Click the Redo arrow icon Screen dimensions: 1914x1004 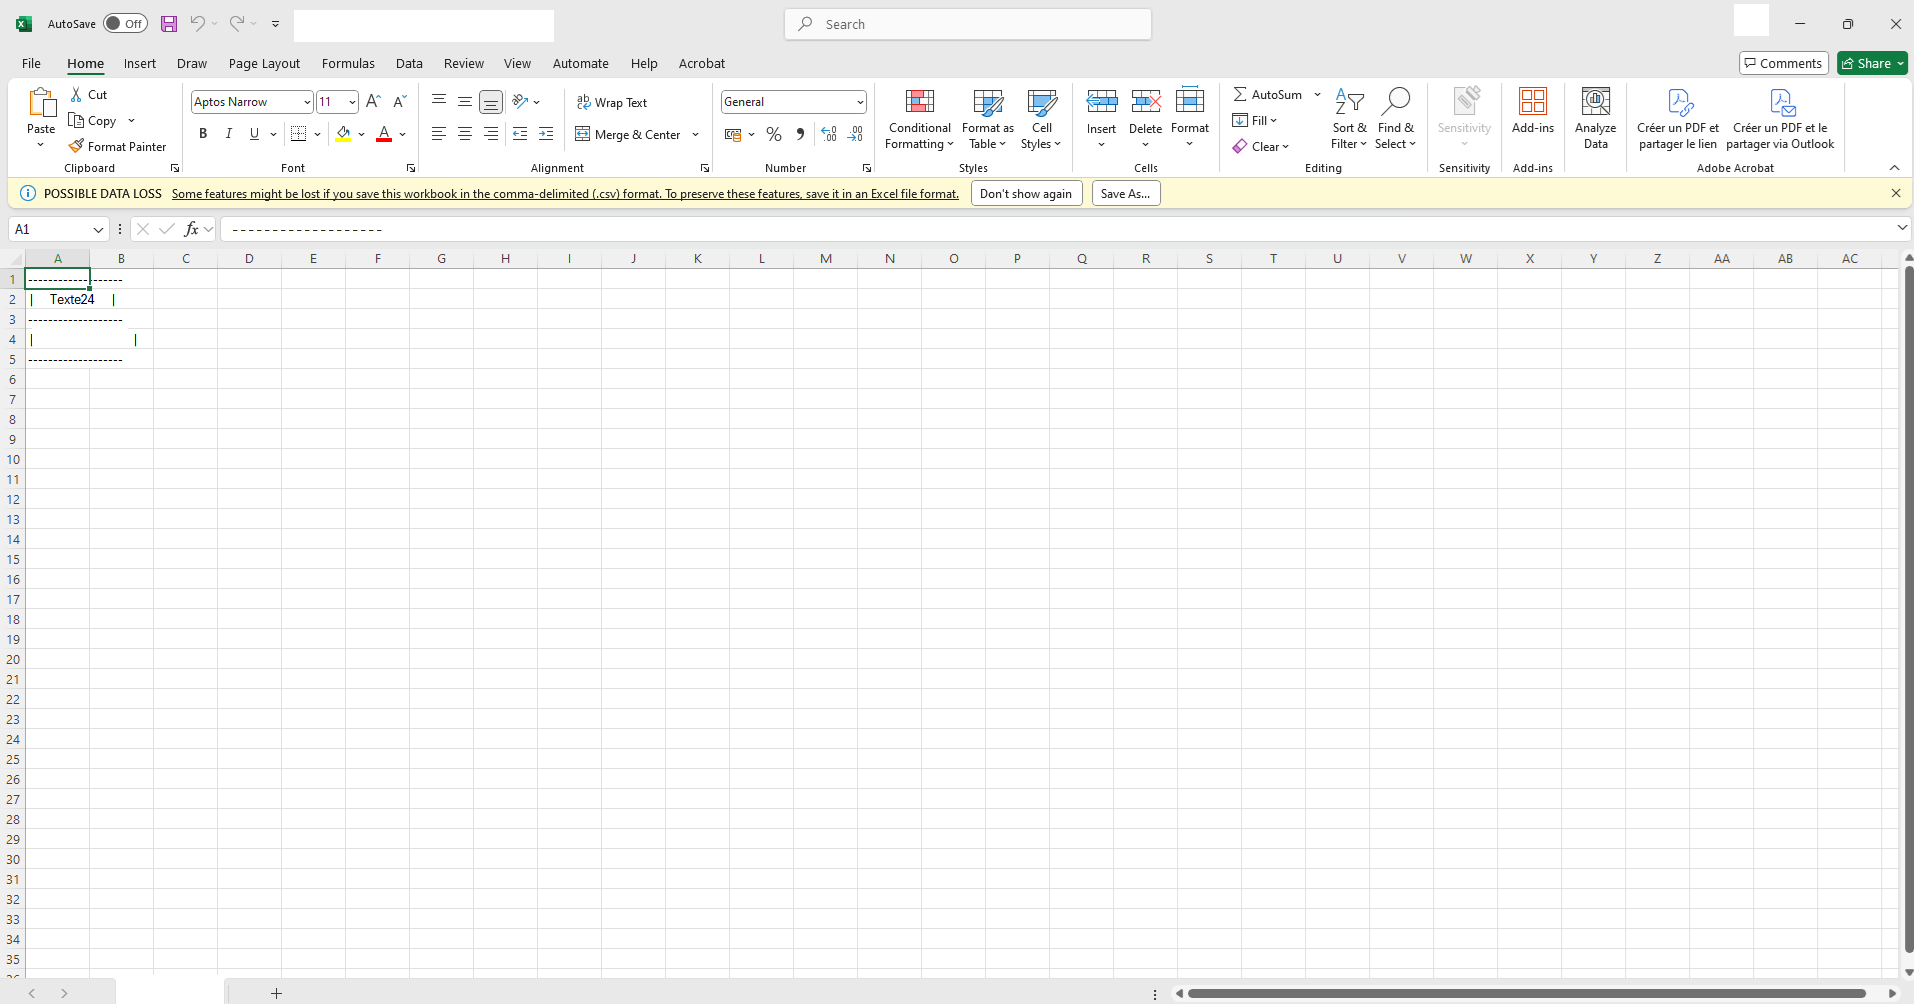[x=237, y=23]
